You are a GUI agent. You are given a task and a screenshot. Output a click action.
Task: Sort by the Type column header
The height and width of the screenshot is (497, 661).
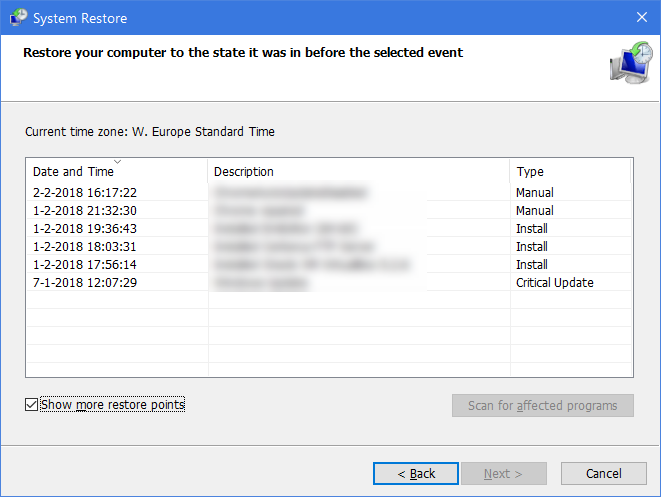click(570, 171)
